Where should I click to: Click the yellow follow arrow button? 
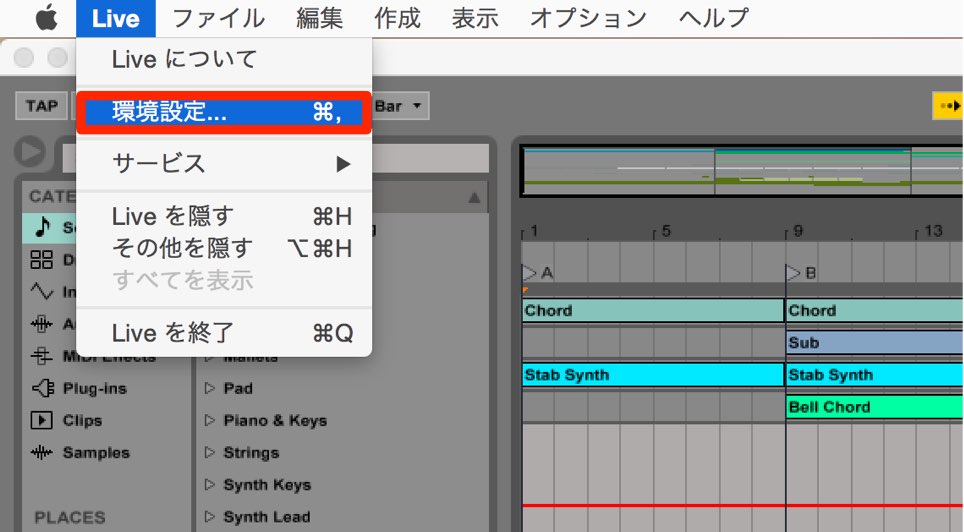[x=949, y=106]
